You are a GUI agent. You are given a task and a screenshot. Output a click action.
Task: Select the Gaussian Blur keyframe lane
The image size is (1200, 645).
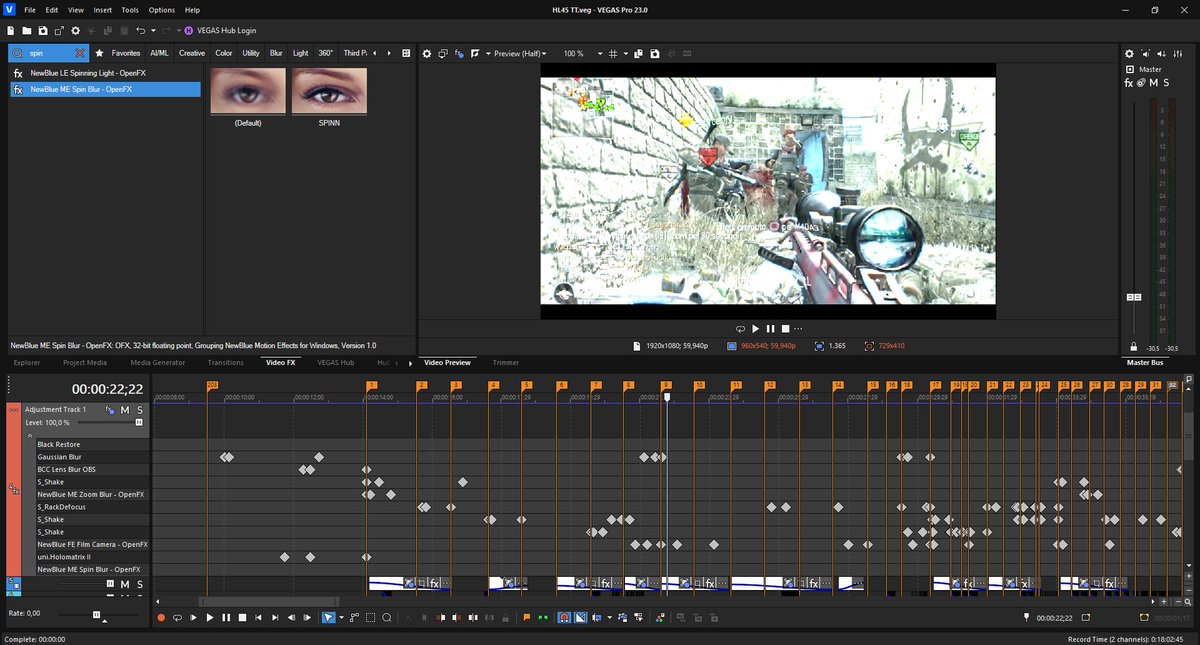(x=92, y=457)
